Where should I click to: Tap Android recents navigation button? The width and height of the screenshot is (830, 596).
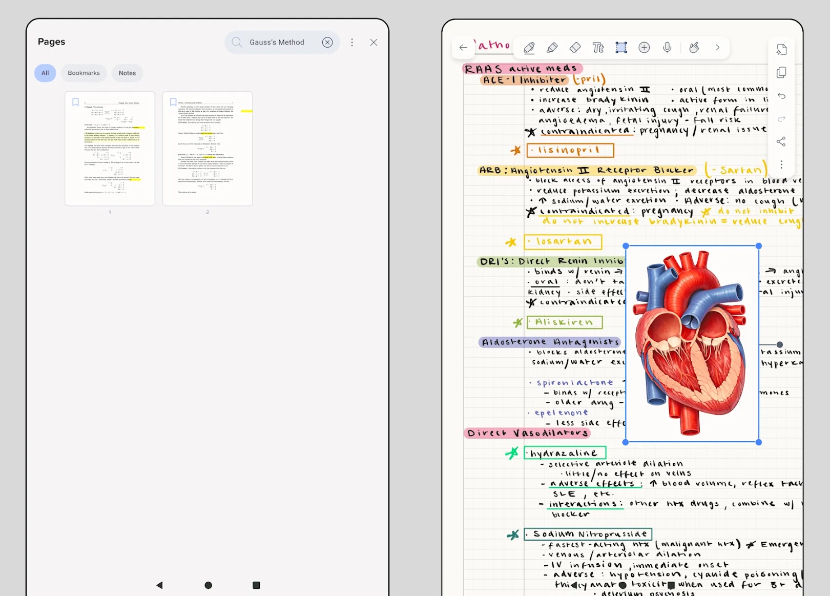tap(256, 585)
